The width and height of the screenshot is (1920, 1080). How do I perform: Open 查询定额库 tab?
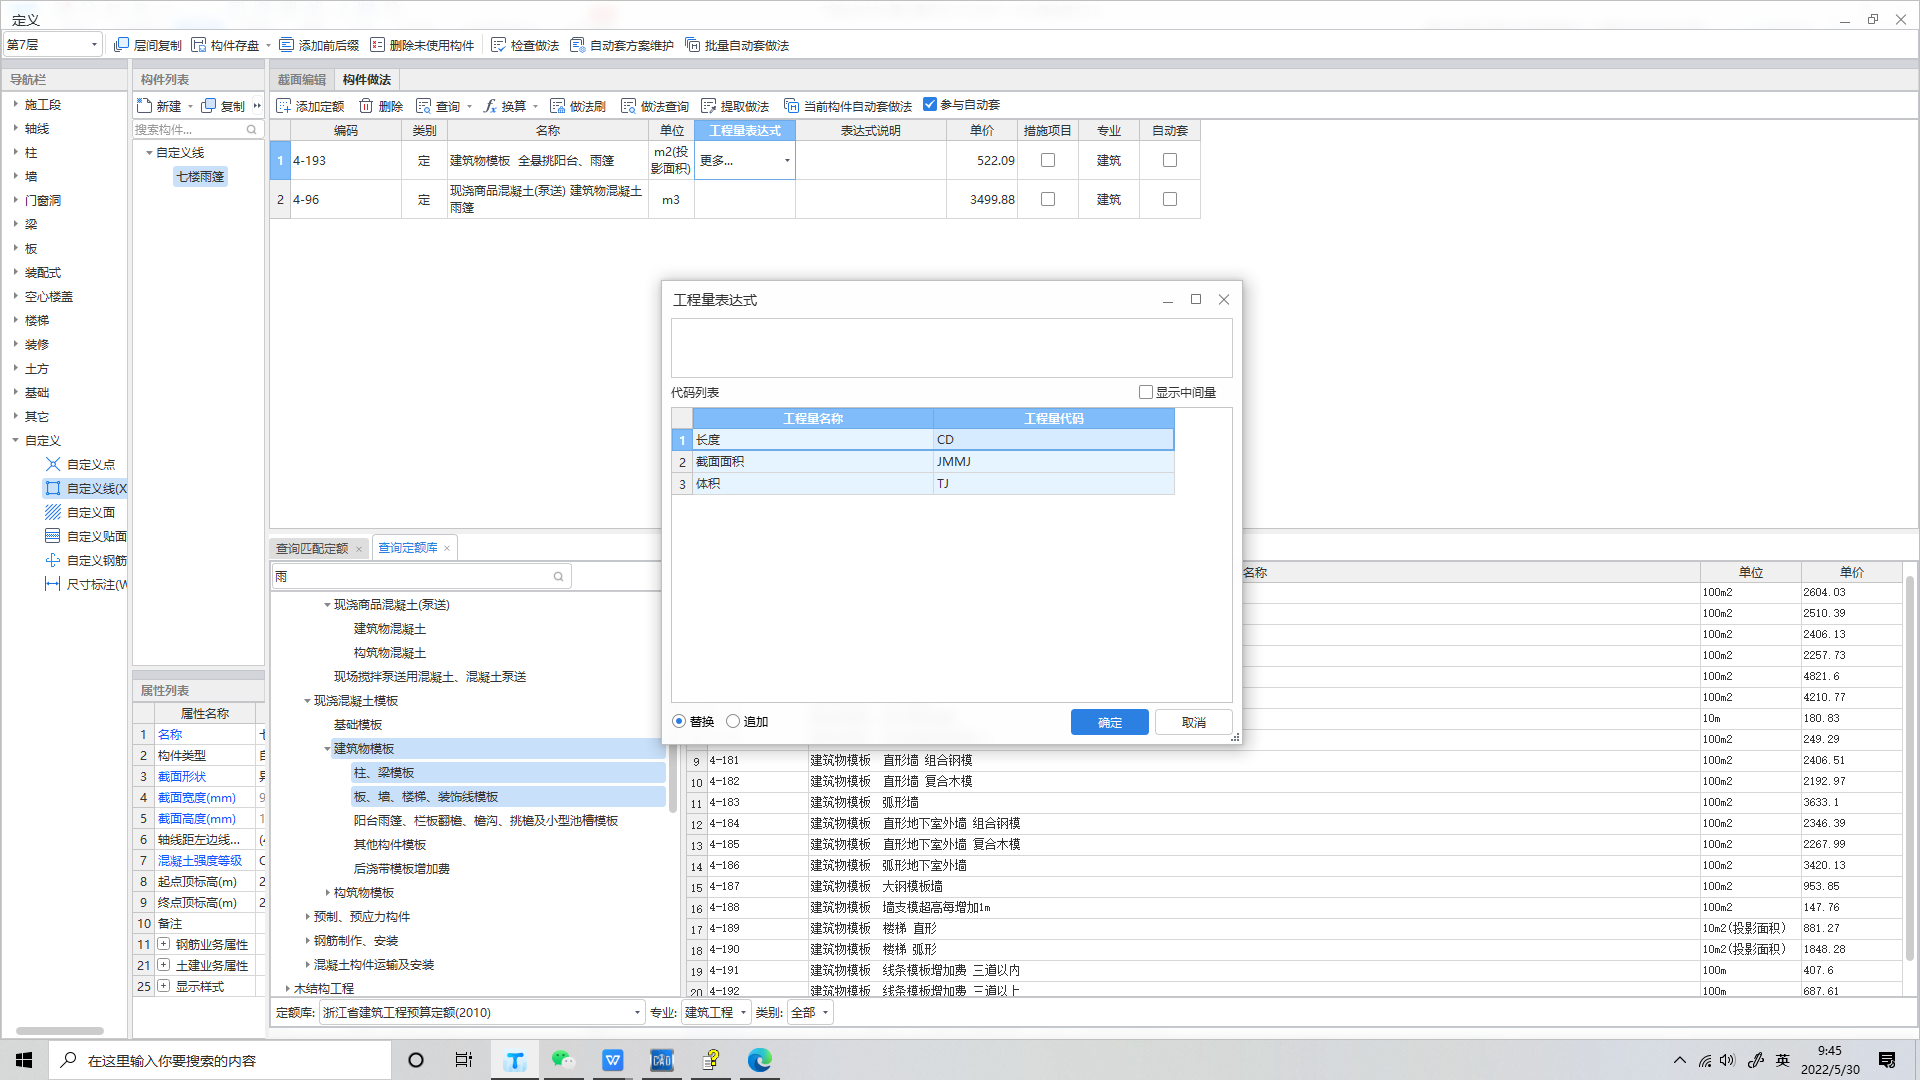coord(407,548)
